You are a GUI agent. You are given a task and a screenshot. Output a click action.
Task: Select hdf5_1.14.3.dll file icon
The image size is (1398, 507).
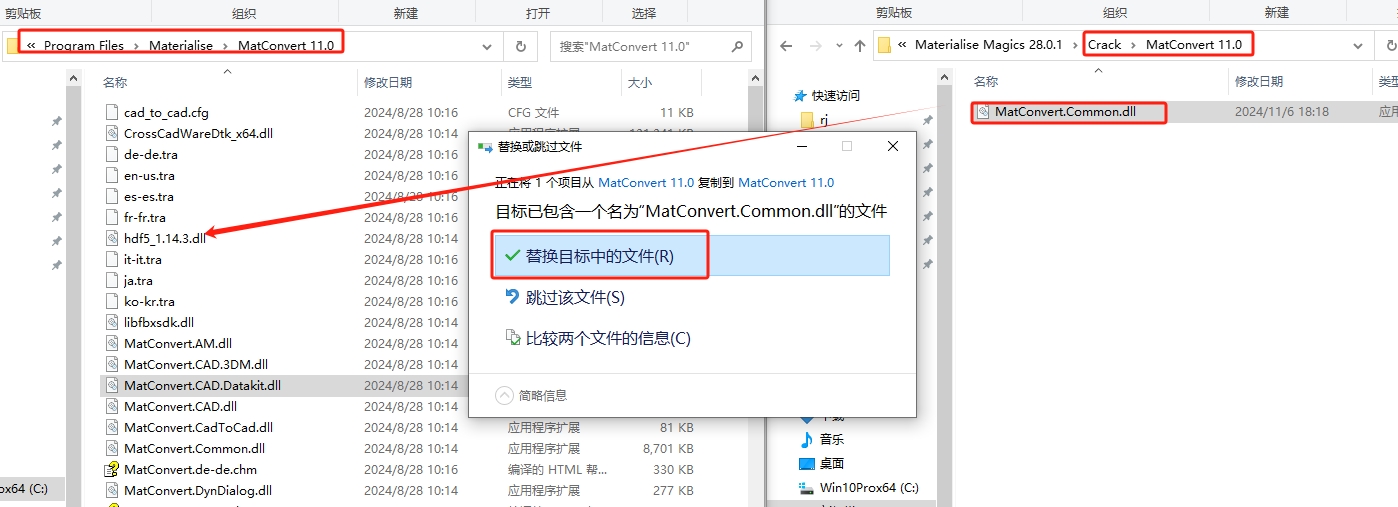[112, 238]
